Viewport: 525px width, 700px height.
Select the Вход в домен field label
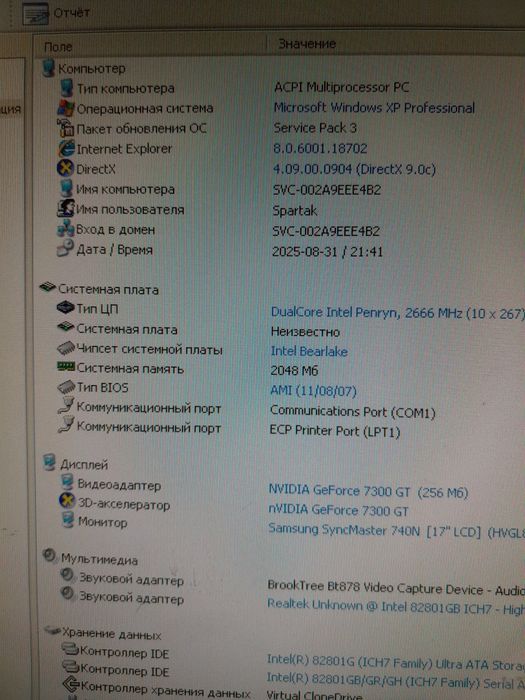pos(116,230)
